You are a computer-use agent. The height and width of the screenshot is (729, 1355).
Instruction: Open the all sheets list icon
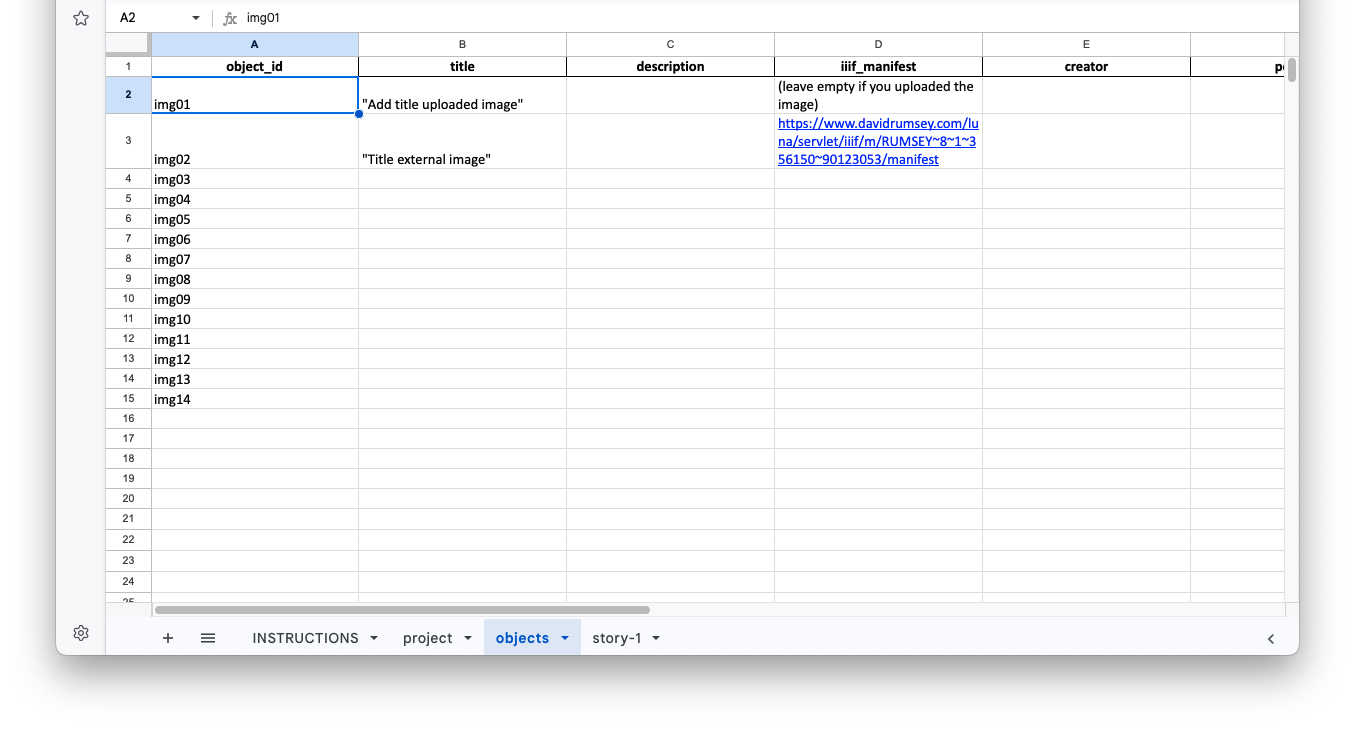[x=208, y=637]
